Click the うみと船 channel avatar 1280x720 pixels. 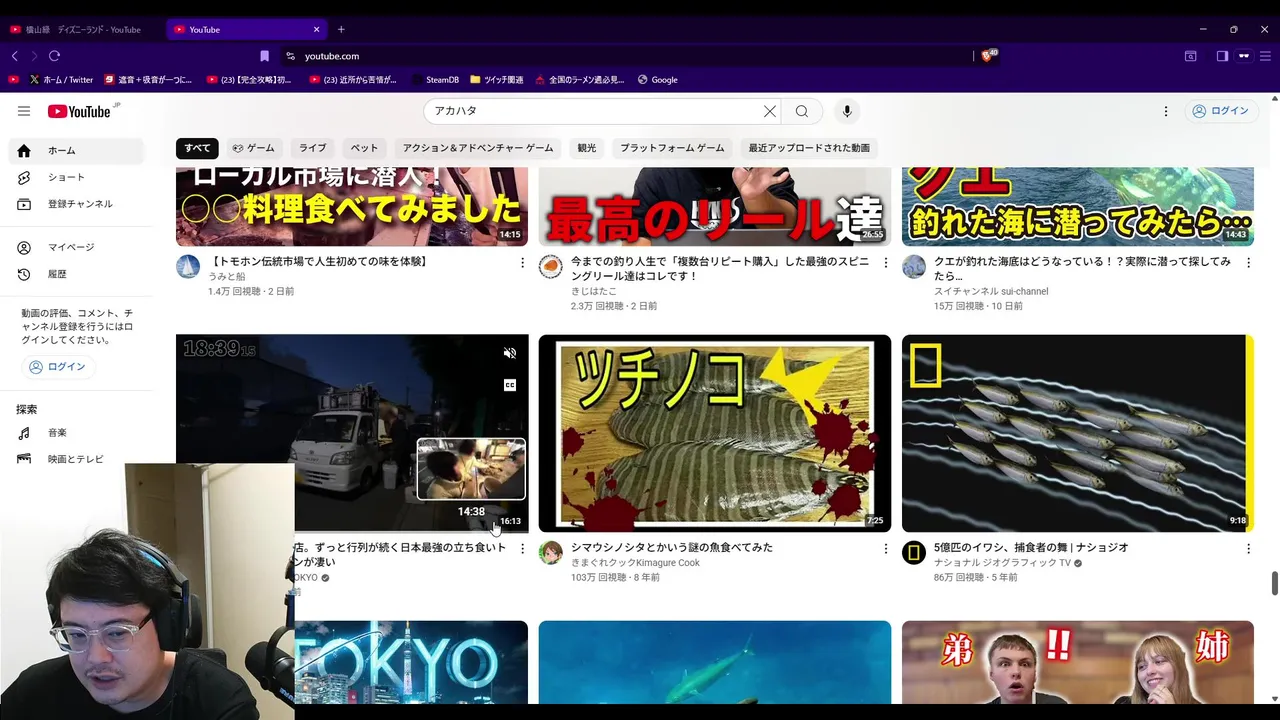pyautogui.click(x=188, y=266)
